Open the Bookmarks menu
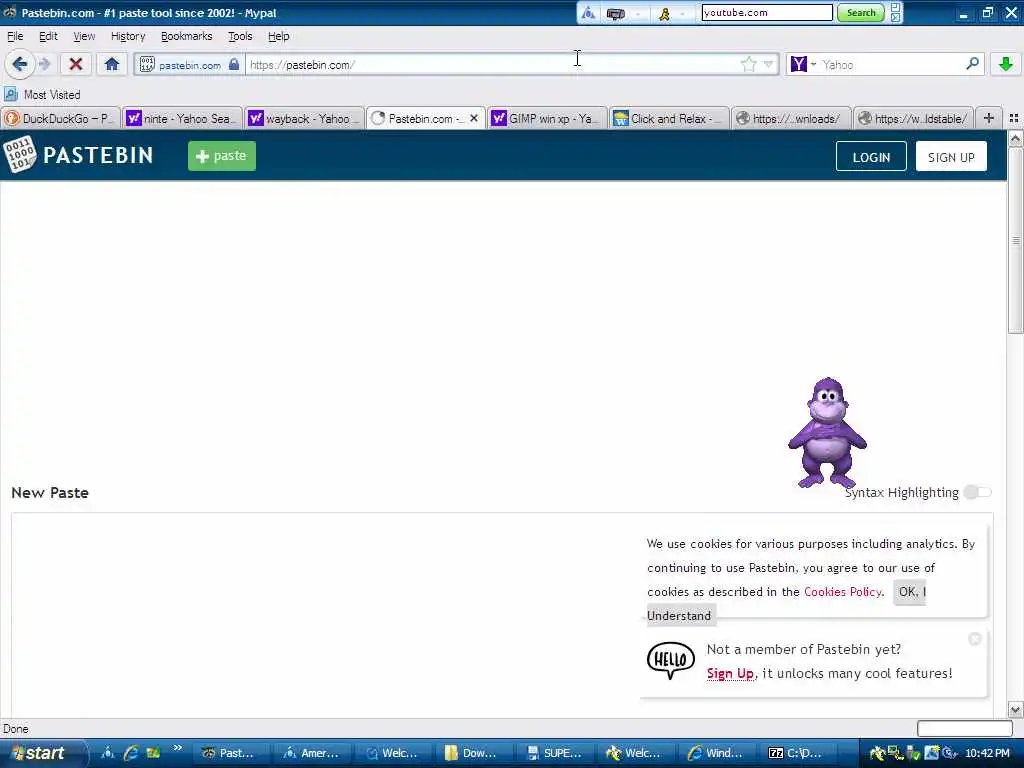Viewport: 1024px width, 768px height. [x=187, y=36]
